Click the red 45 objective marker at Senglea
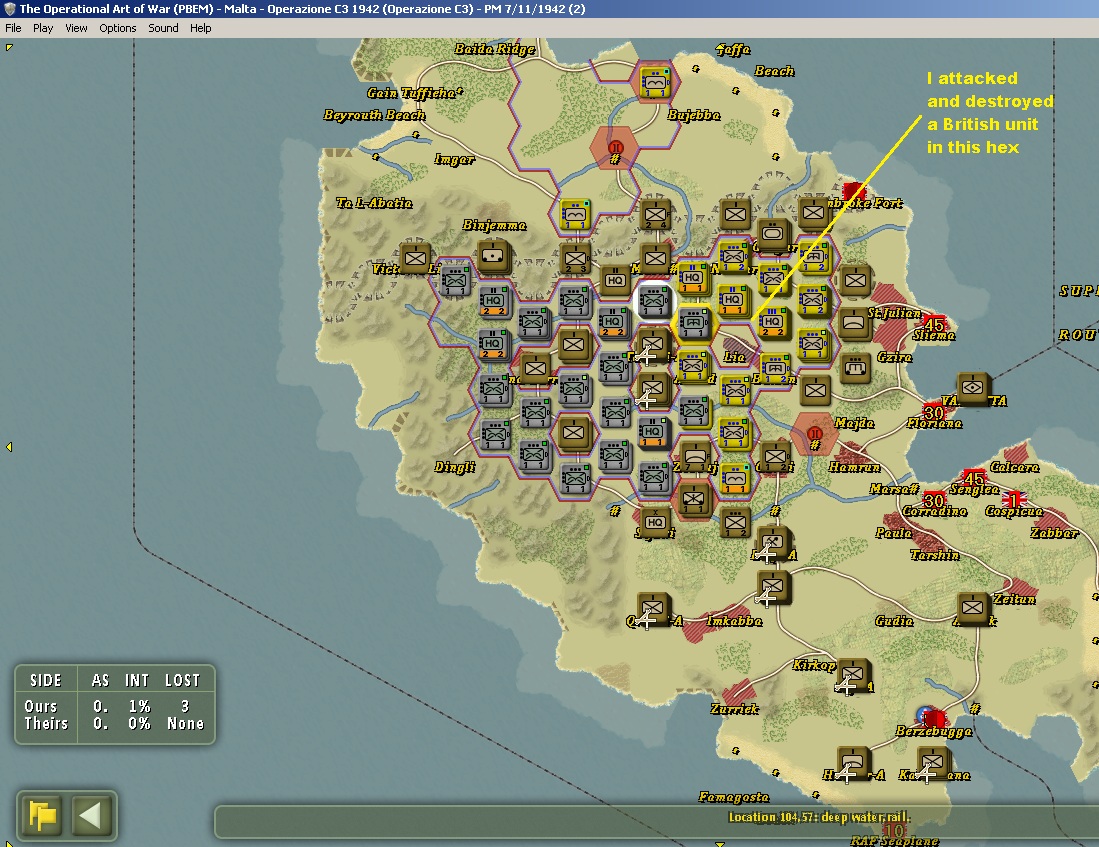Viewport: 1099px width, 847px height. pos(974,478)
